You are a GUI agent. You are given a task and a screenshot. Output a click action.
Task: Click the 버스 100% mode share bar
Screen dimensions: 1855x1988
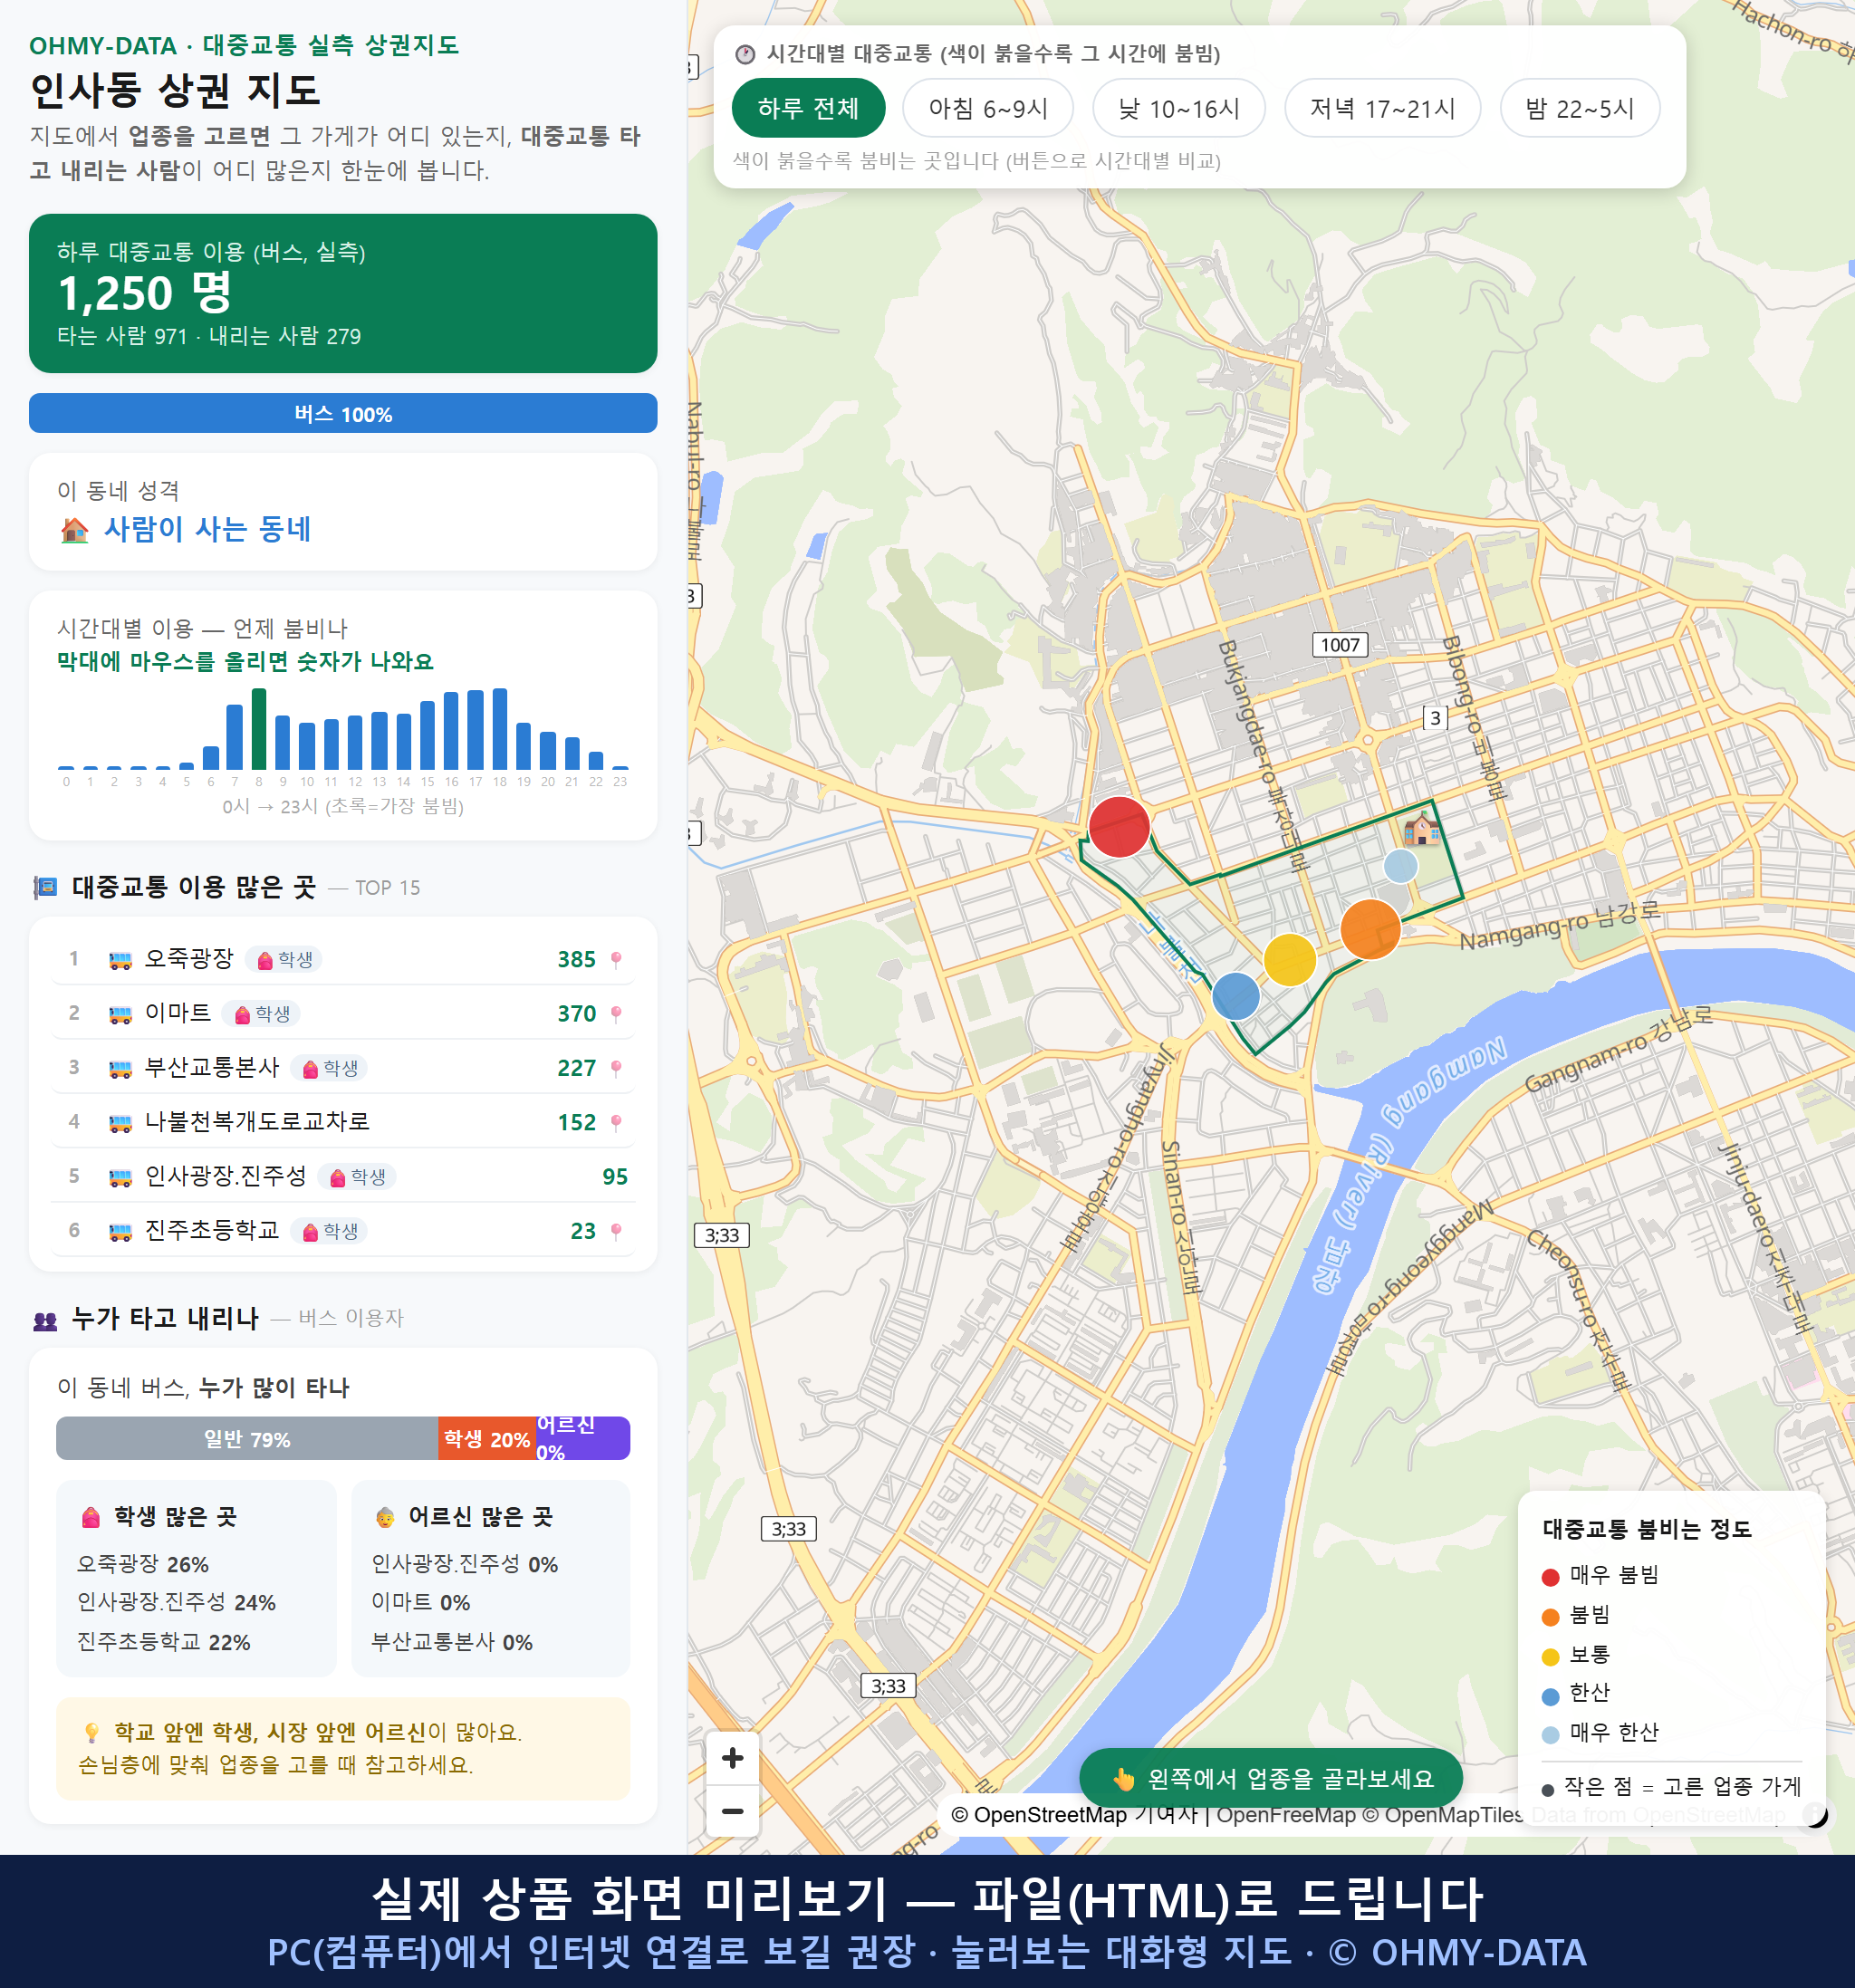[x=343, y=414]
